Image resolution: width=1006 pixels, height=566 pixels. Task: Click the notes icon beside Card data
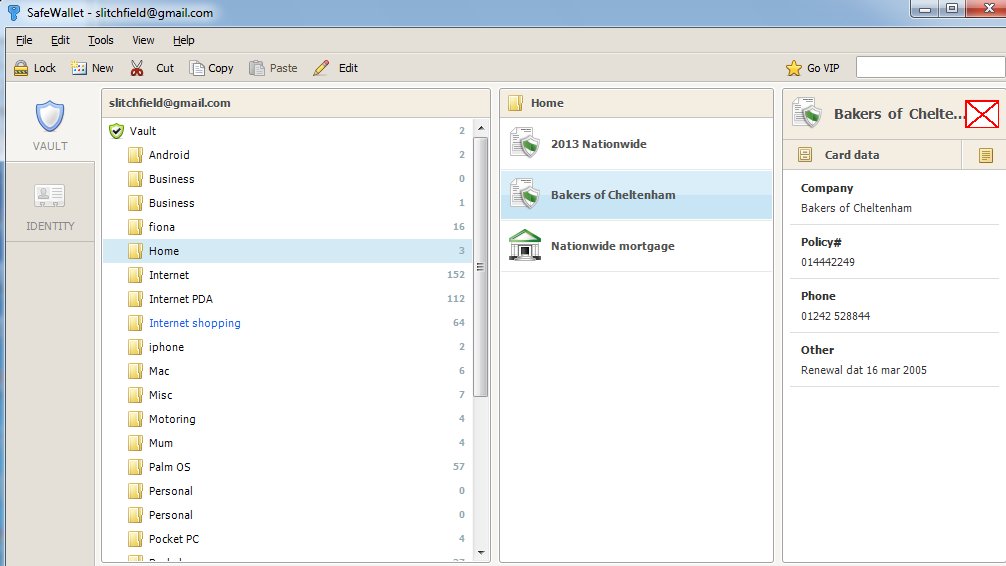coord(985,155)
